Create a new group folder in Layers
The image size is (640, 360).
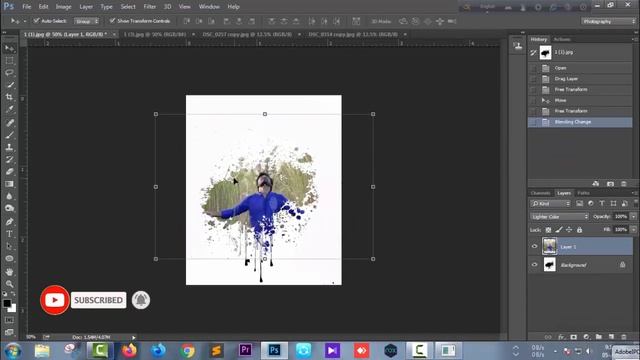(x=598, y=337)
